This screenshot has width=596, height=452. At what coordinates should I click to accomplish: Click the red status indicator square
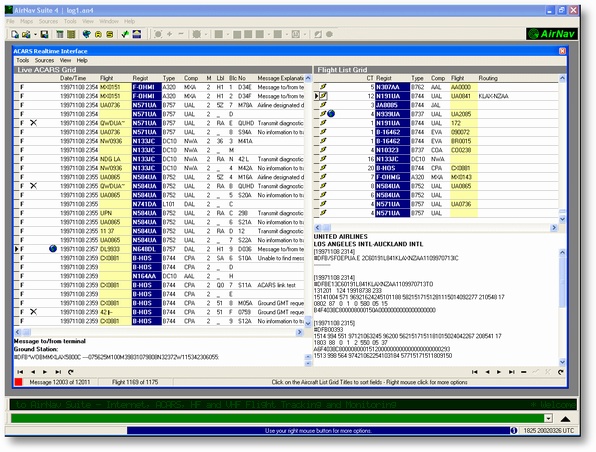point(18,382)
